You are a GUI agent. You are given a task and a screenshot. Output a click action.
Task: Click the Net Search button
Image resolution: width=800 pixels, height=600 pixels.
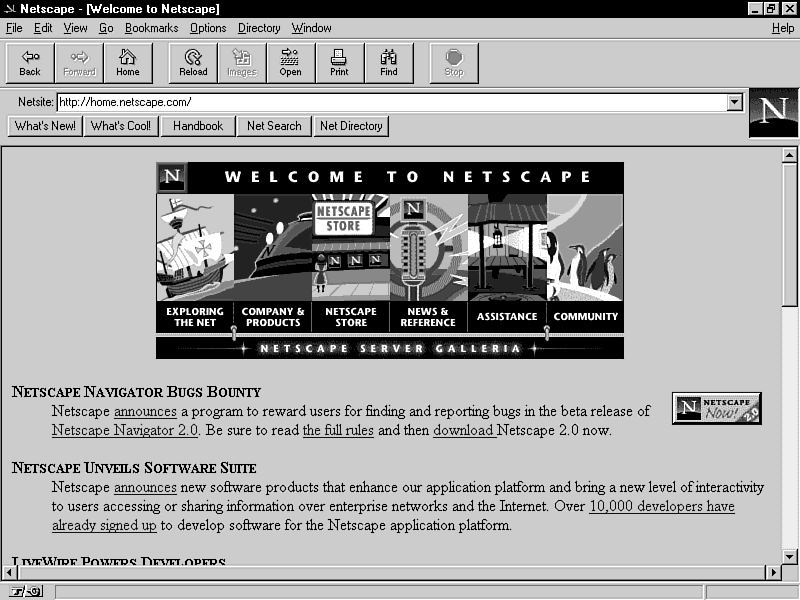[274, 126]
